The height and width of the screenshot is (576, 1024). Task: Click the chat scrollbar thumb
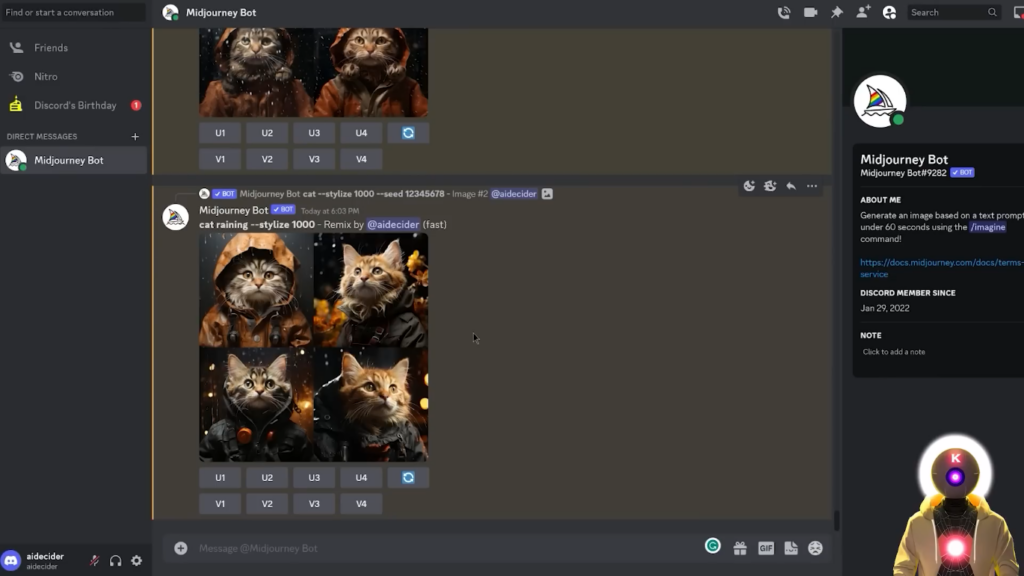837,520
